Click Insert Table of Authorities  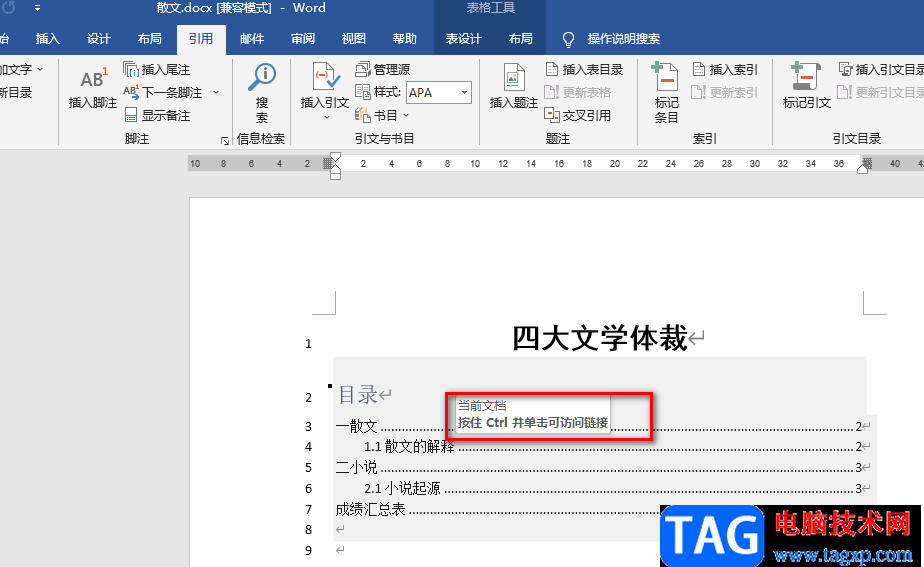[x=881, y=70]
